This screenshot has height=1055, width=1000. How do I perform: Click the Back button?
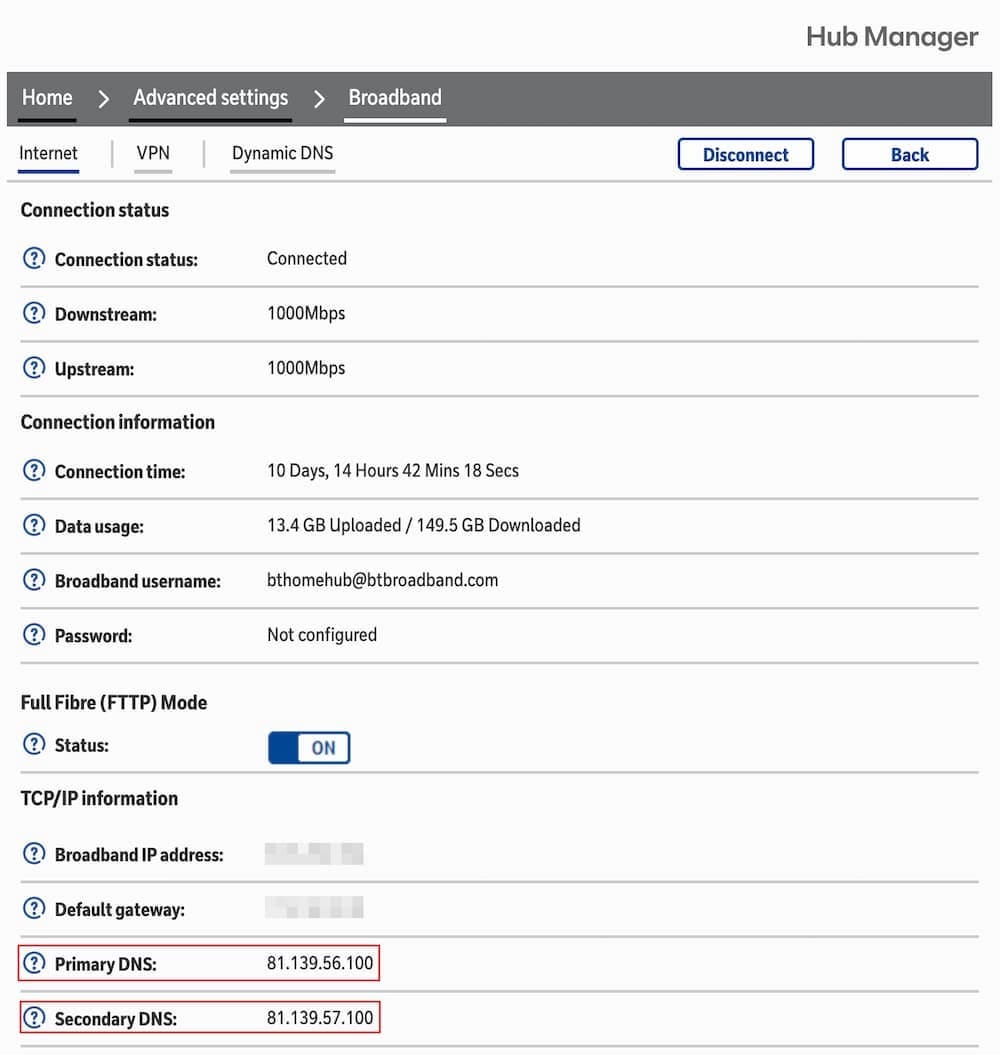[x=909, y=155]
